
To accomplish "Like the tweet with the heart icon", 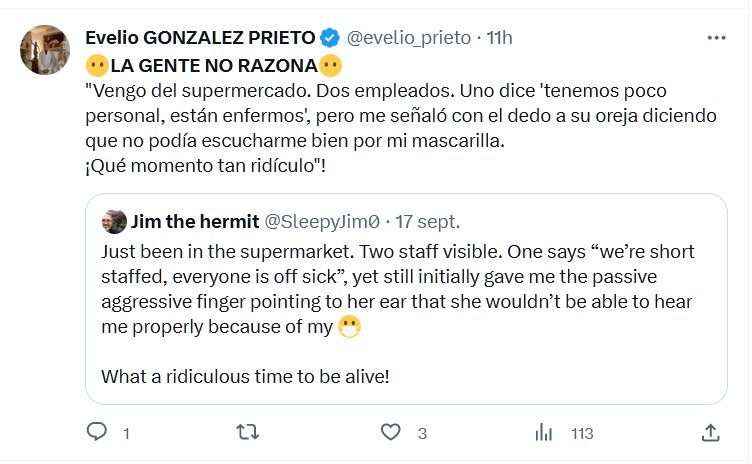I will click(391, 432).
